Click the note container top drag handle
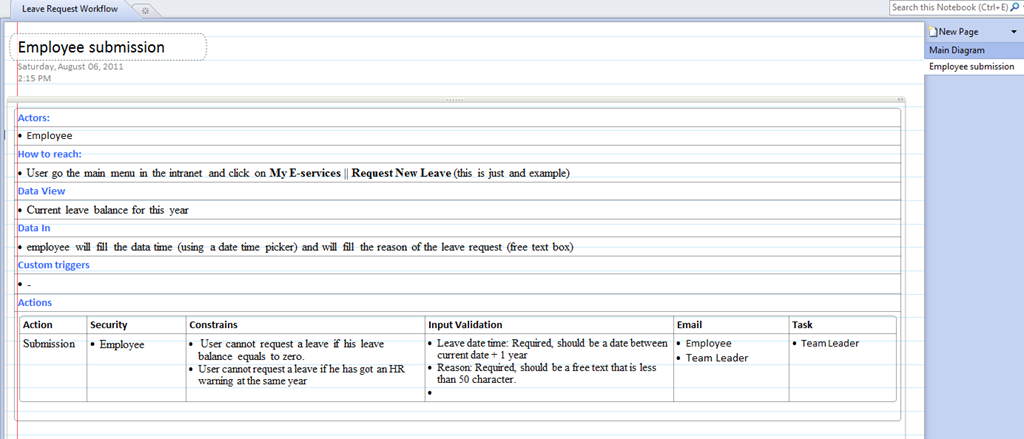Viewport: 1024px width, 439px height. point(455,100)
